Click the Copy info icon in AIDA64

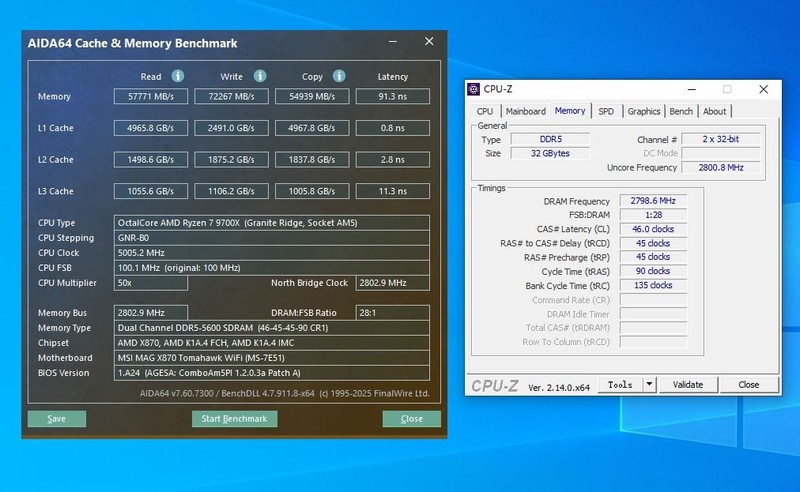[339, 76]
